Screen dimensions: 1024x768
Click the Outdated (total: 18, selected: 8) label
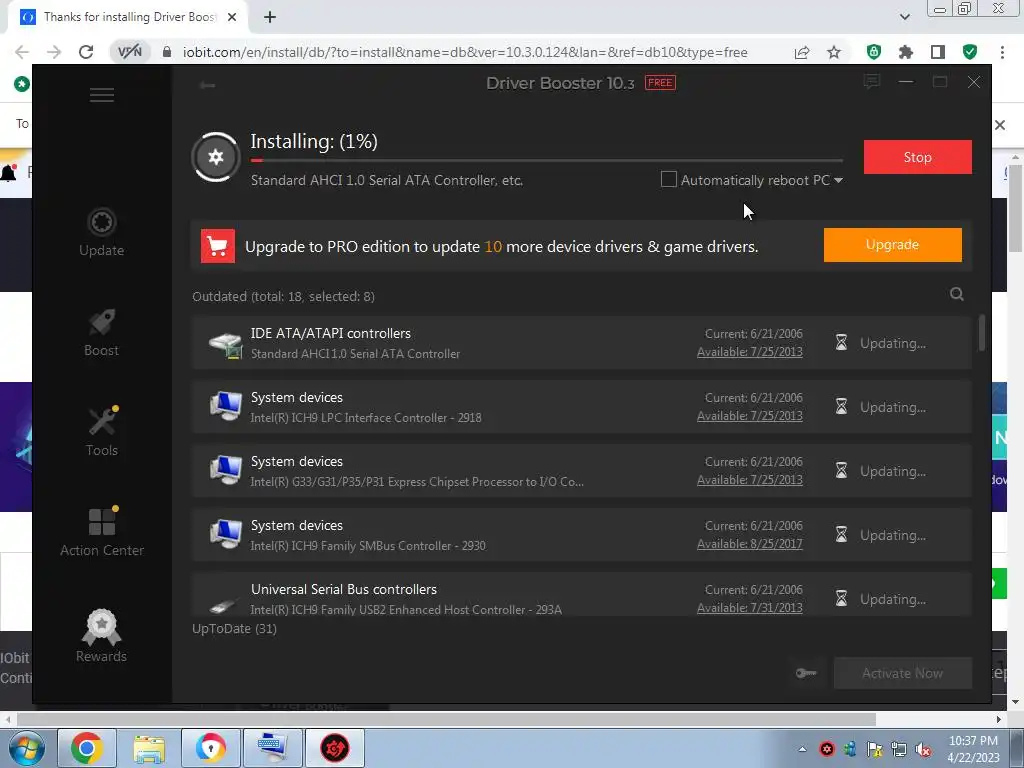click(x=283, y=296)
